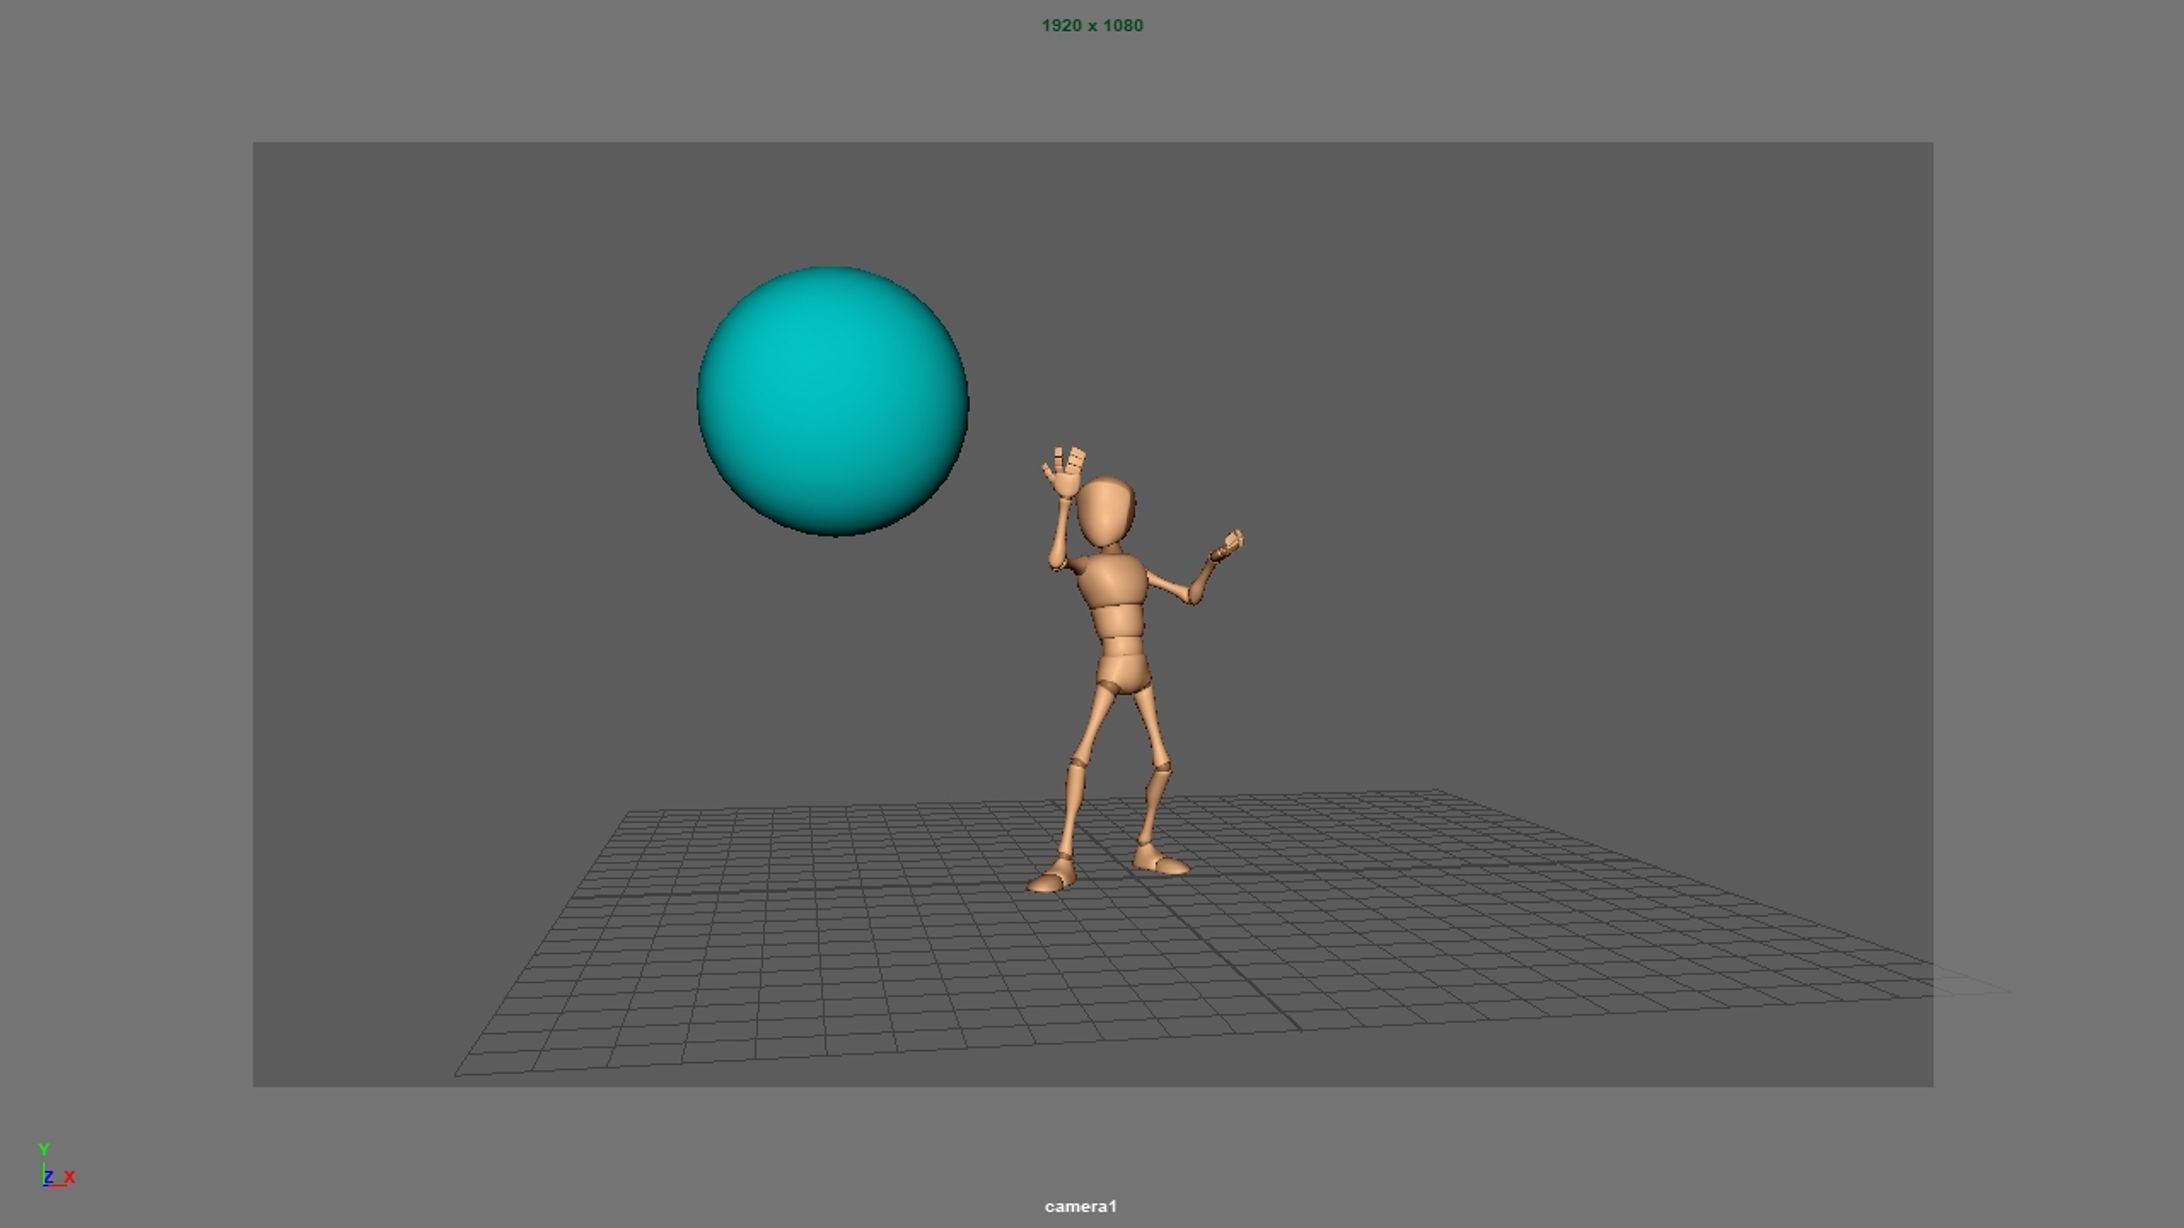Select the mannequin's chest torso segment
This screenshot has height=1228, width=2184.
[1112, 581]
